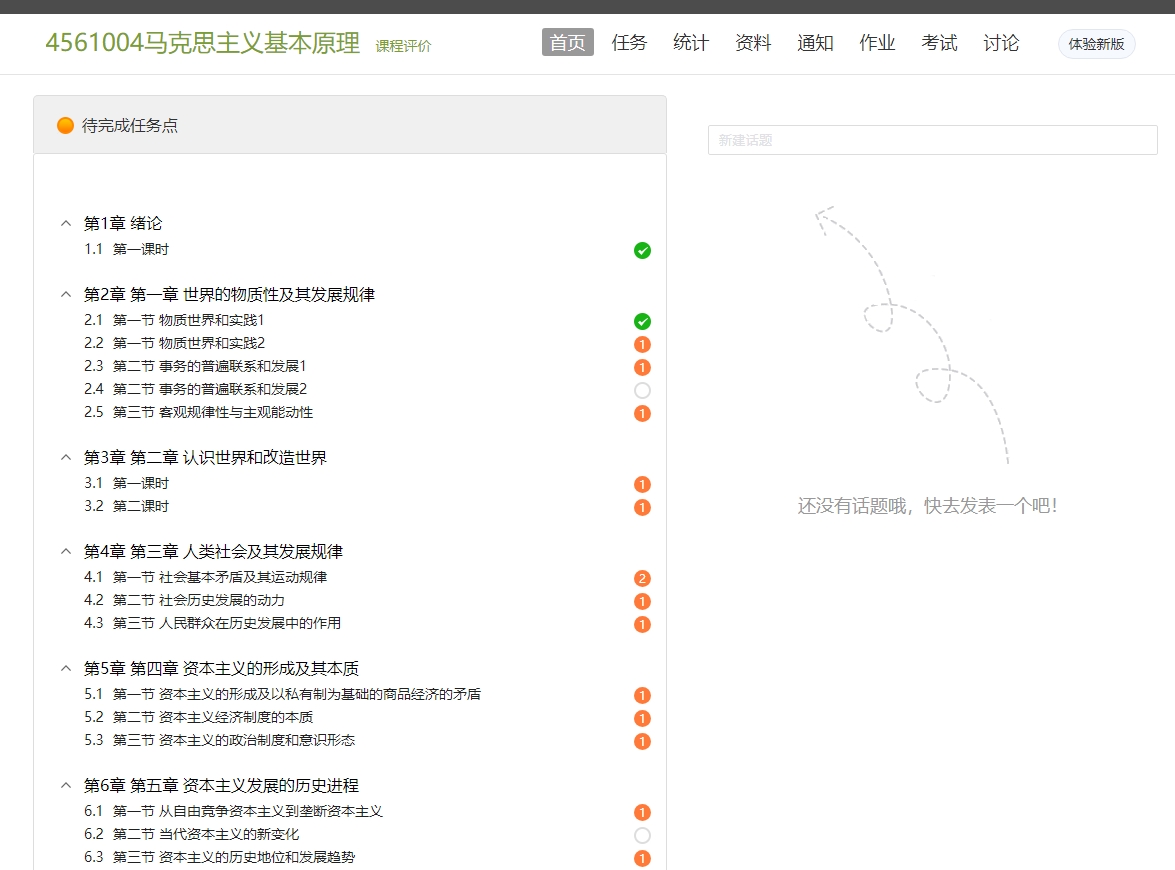Click empty circle for section 2.4
The height and width of the screenshot is (870, 1175).
pyautogui.click(x=642, y=390)
